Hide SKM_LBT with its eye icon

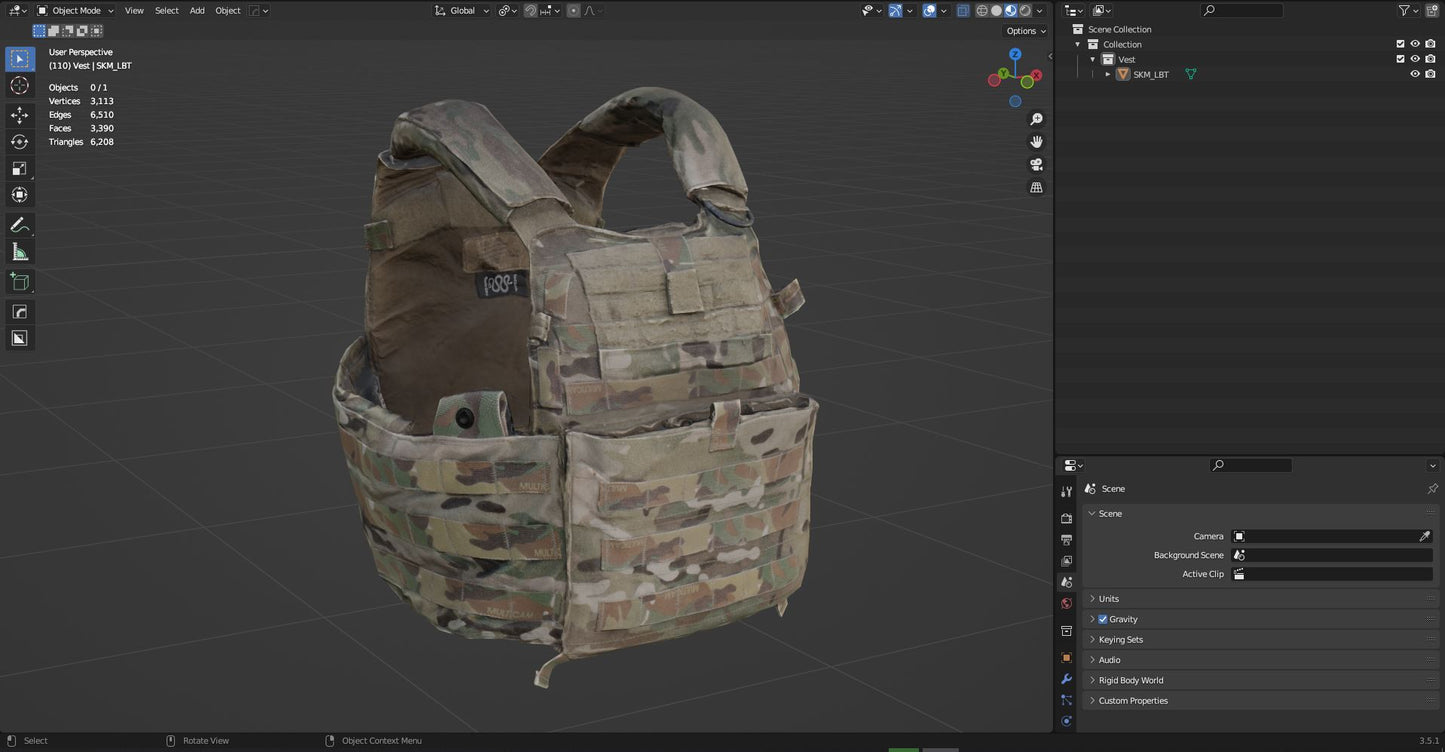click(1414, 74)
